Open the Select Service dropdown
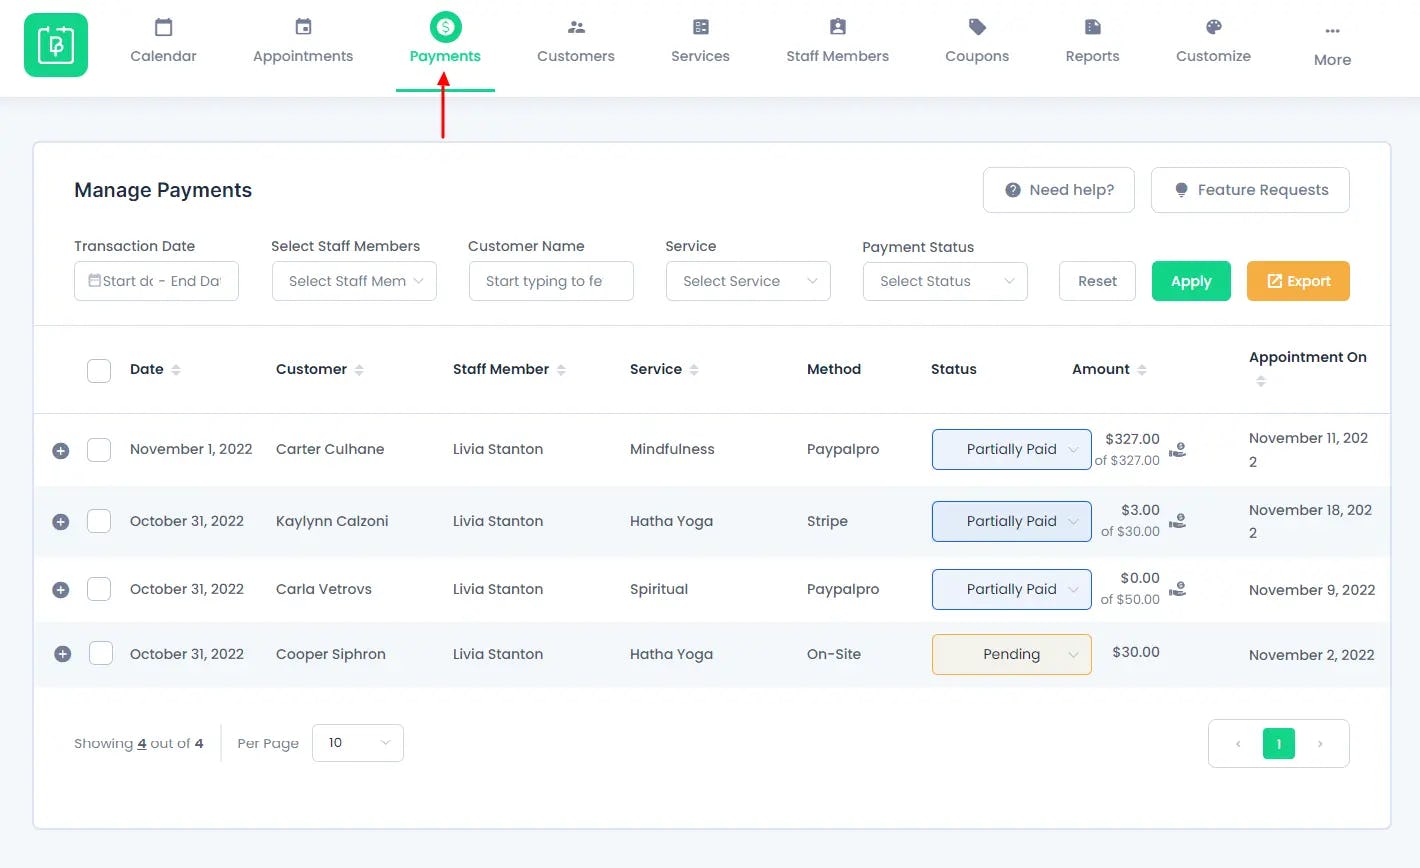This screenshot has width=1420, height=868. [747, 281]
